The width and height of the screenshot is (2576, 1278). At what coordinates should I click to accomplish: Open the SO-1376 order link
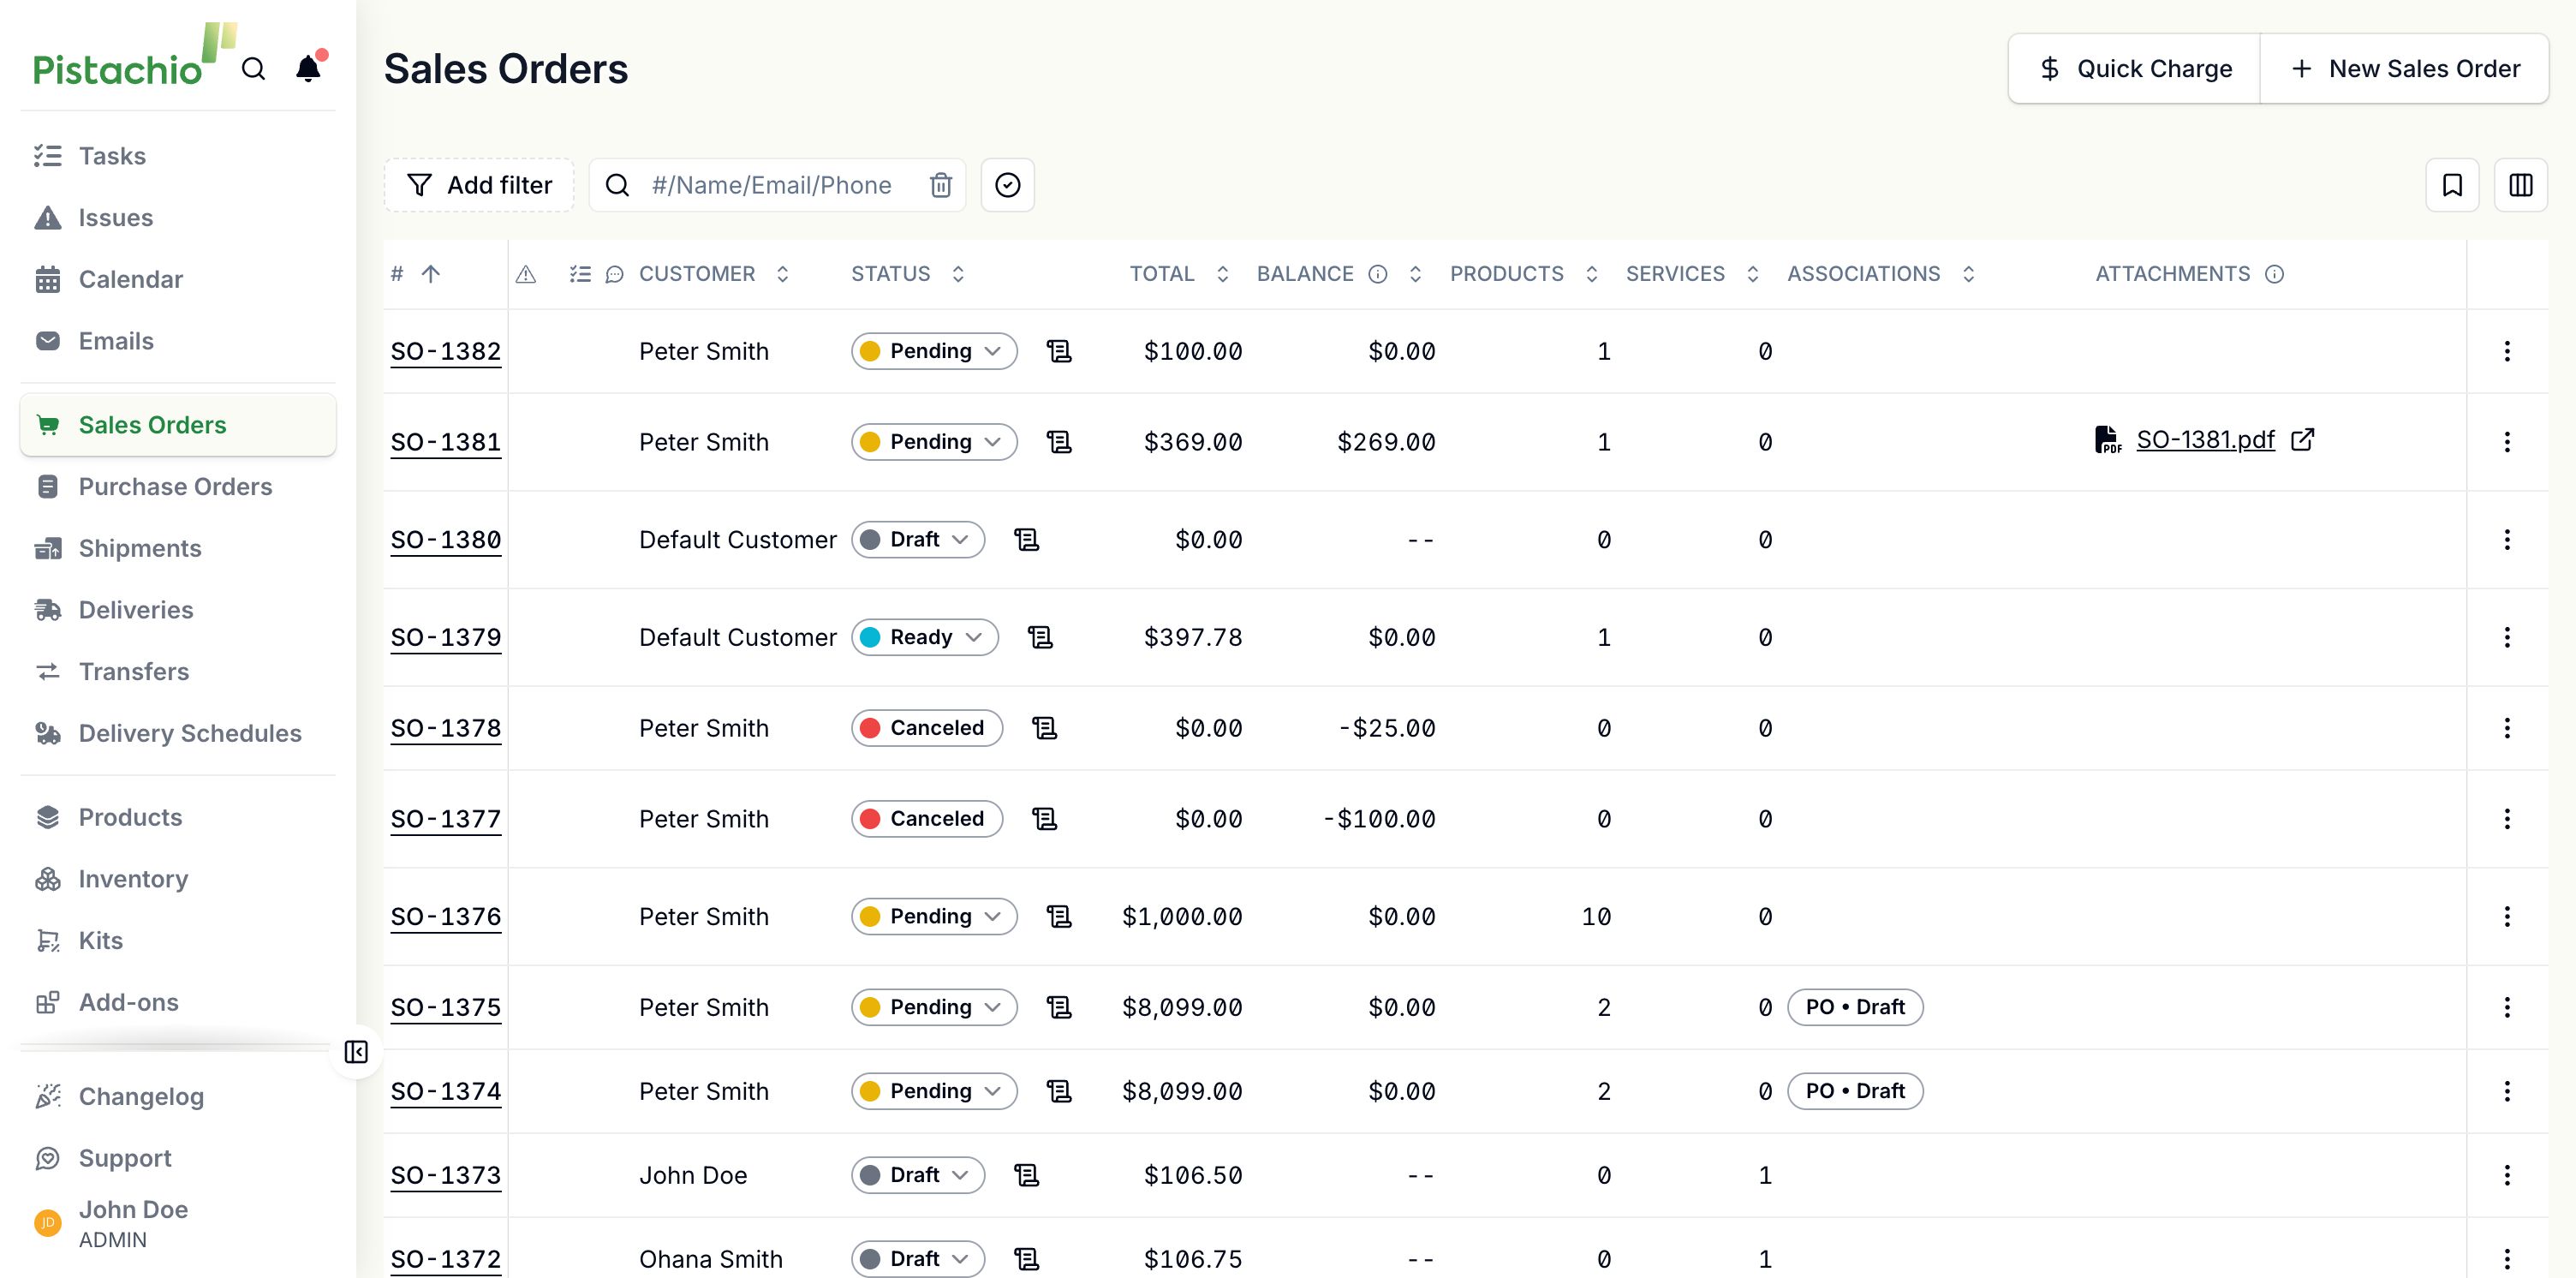tap(445, 917)
